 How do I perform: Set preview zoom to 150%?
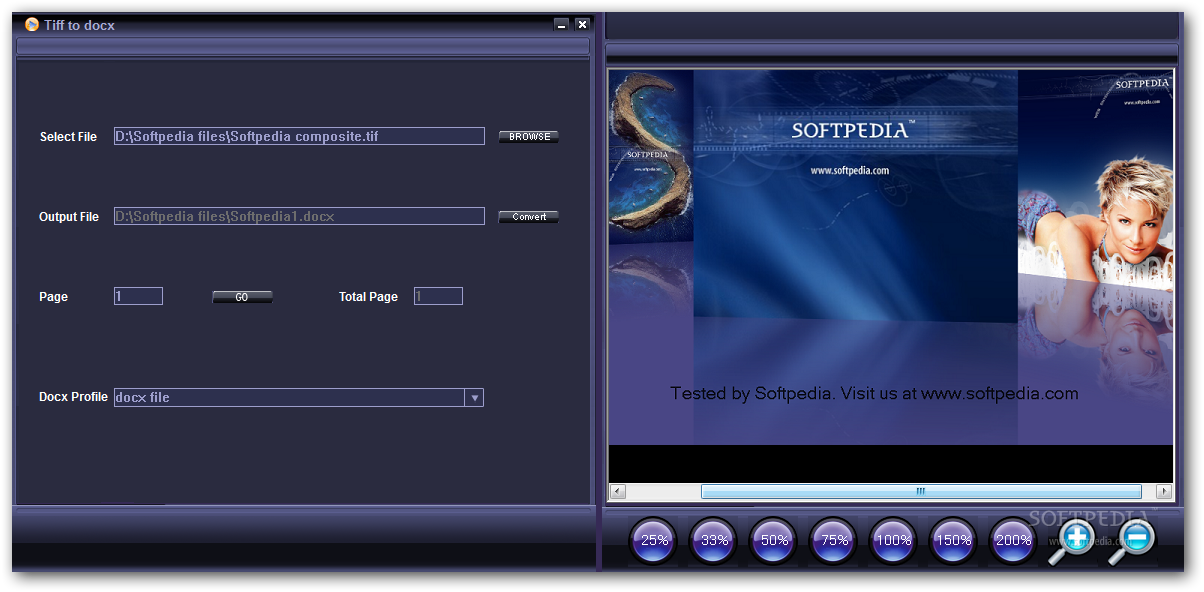[x=954, y=540]
